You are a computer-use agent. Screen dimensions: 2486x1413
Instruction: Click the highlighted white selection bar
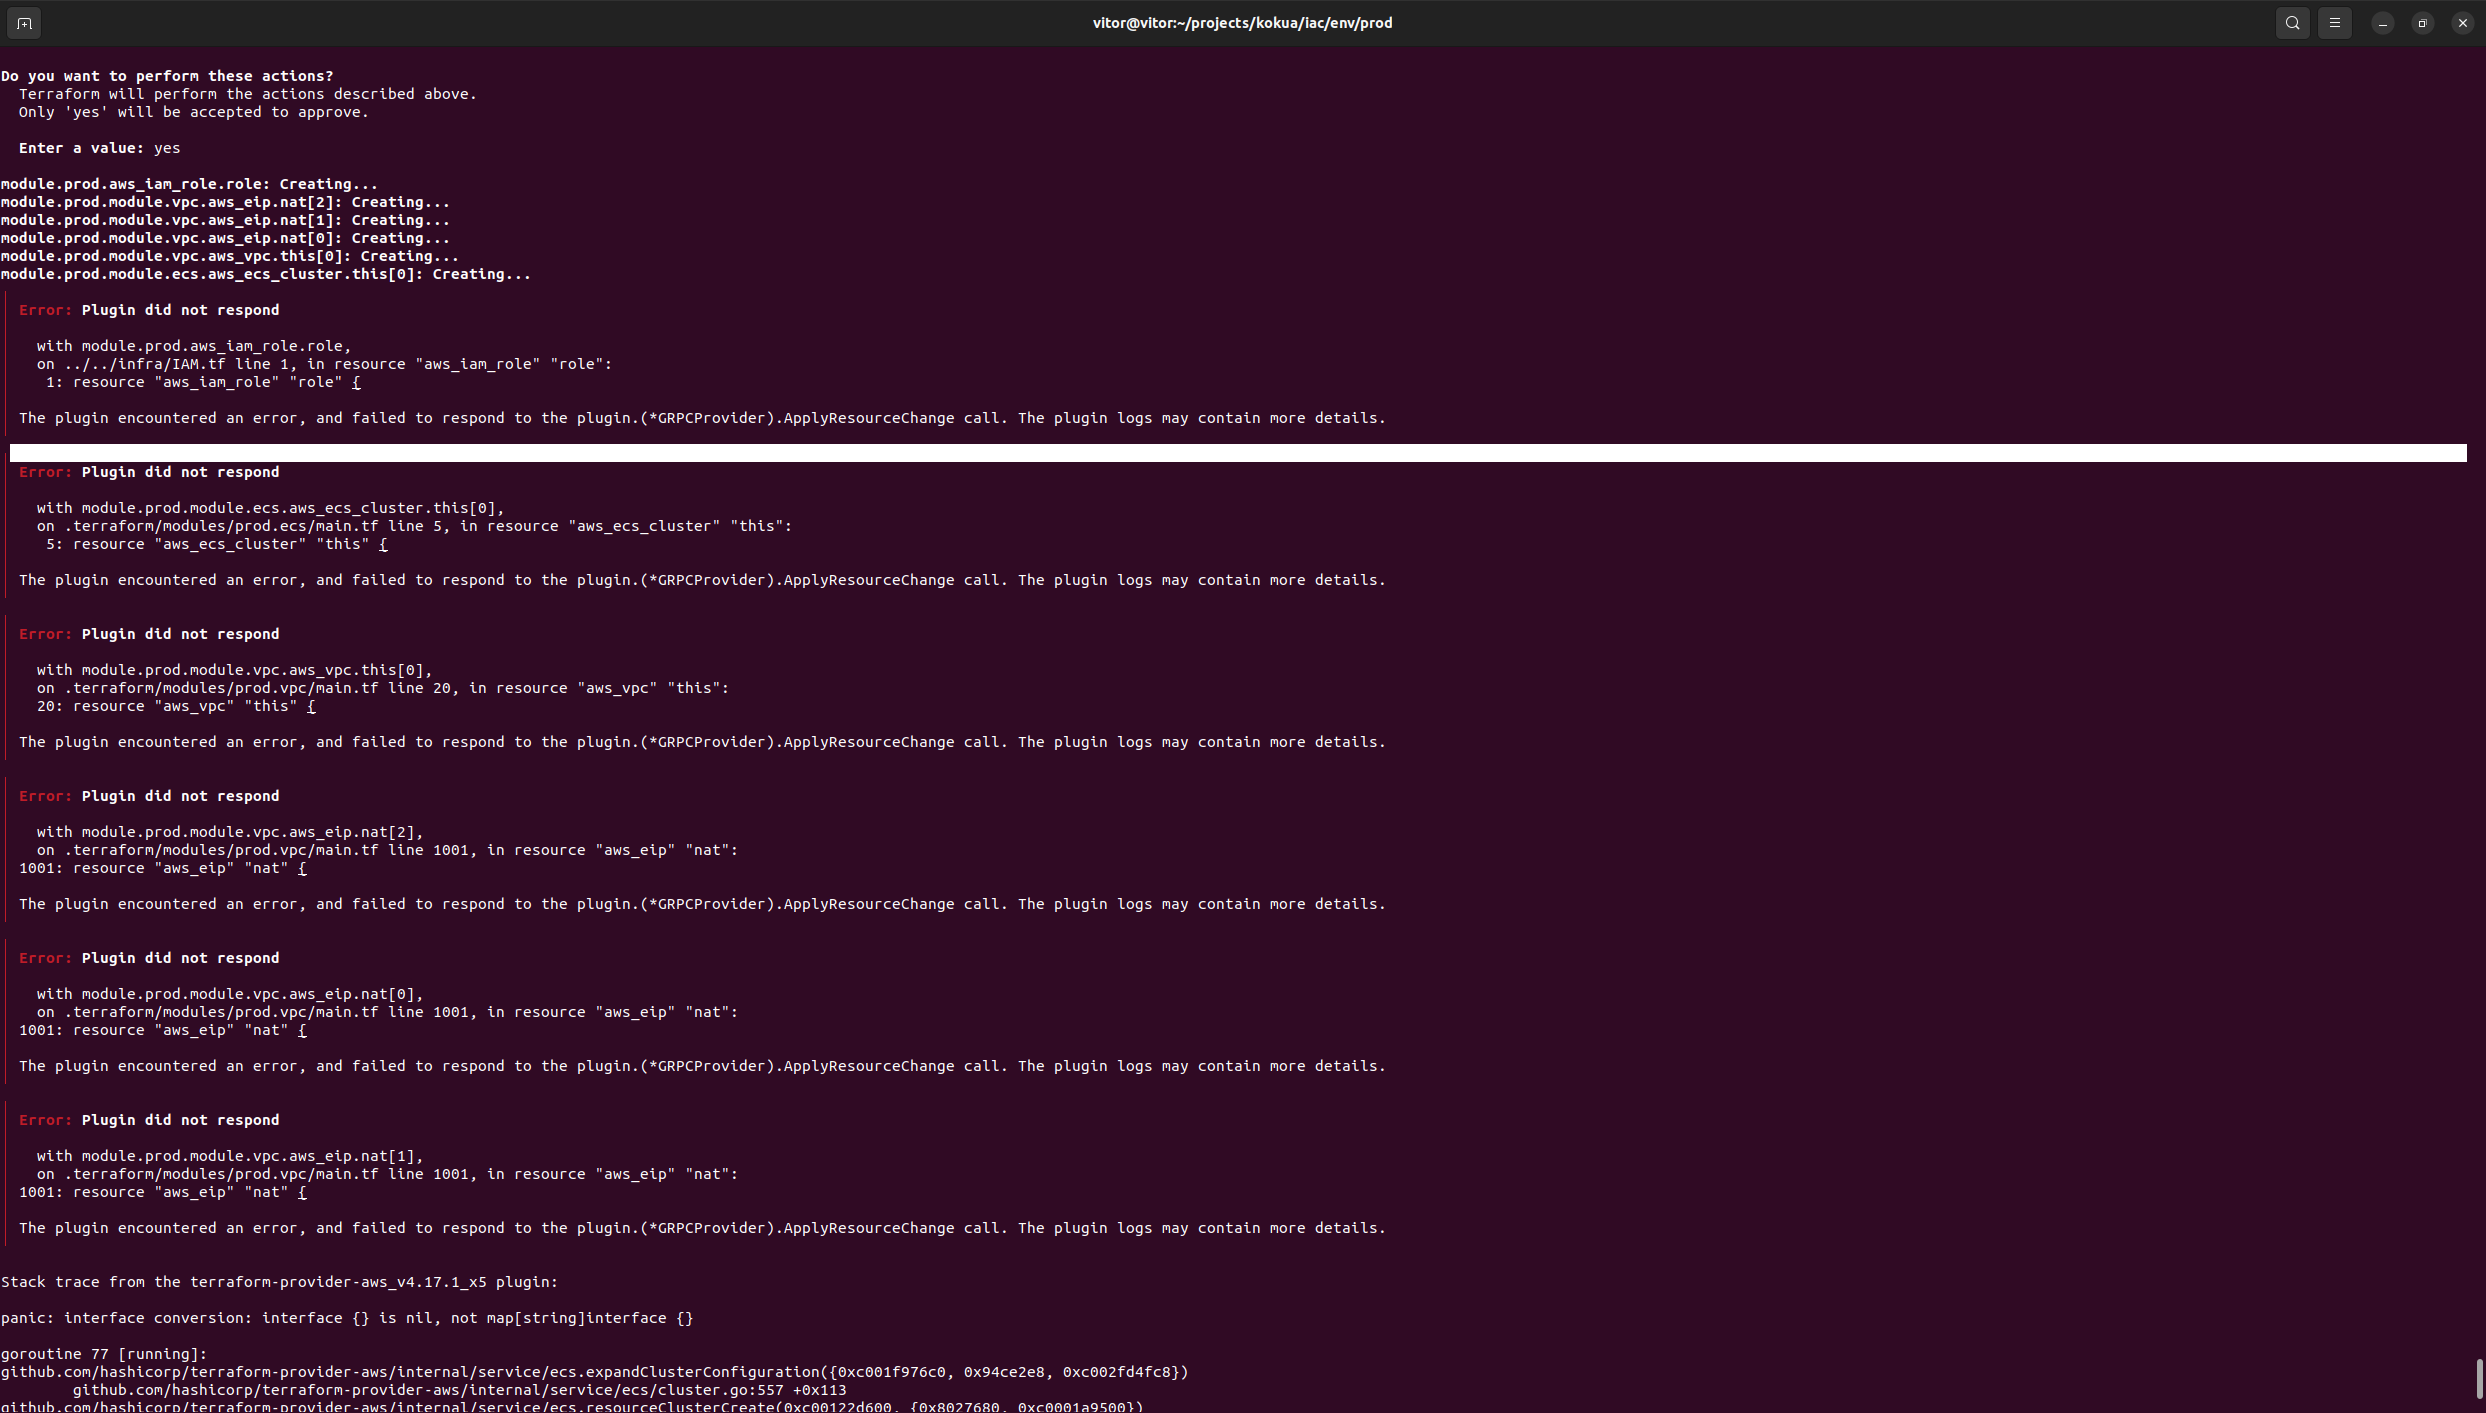coord(1238,453)
